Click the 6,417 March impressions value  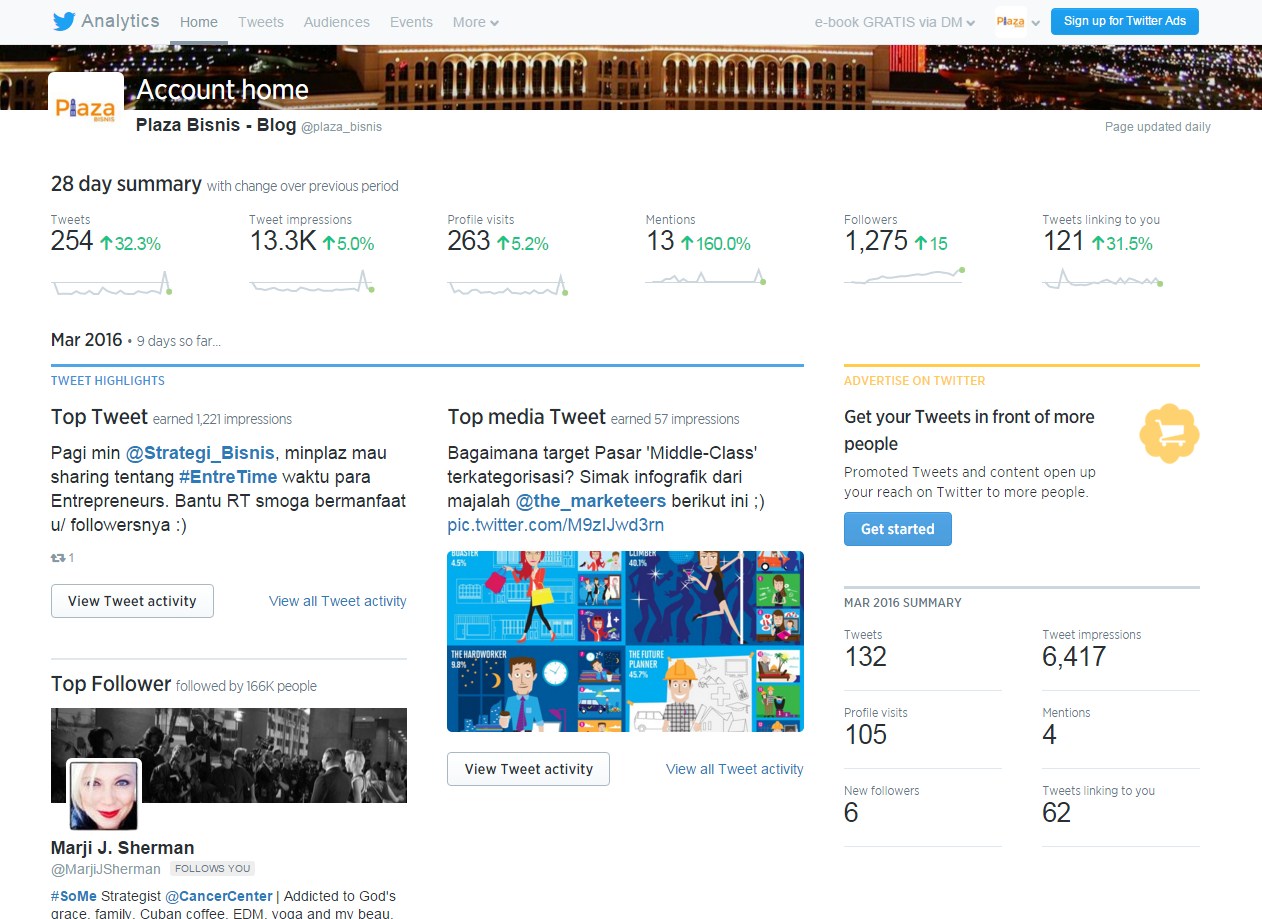[1074, 657]
